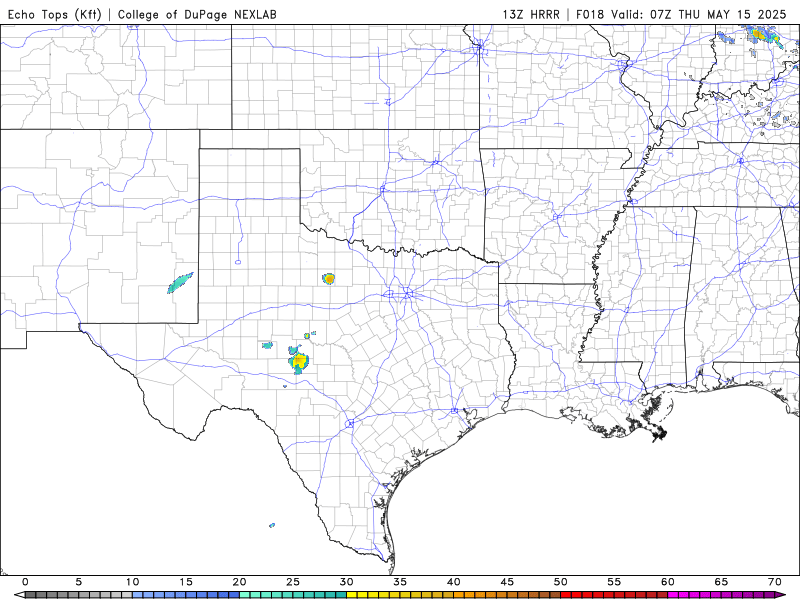Click the gray segment of the color bar
The width and height of the screenshot is (800, 600).
(79, 595)
